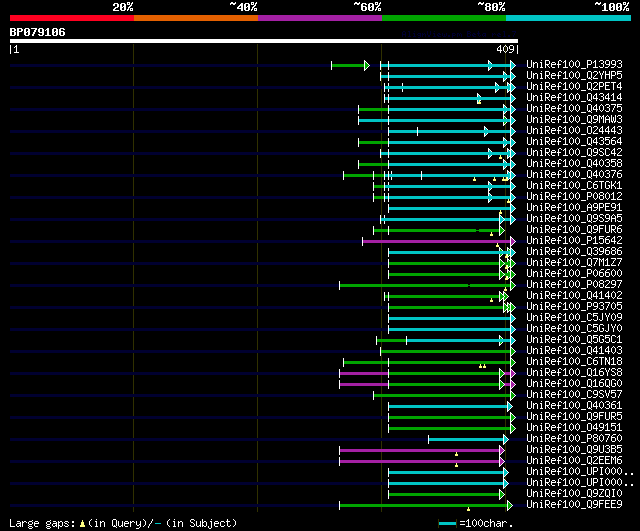The image size is (640, 531).
Task: Select the UniRef100_Q9ZQI0 label
Action: click(x=574, y=494)
